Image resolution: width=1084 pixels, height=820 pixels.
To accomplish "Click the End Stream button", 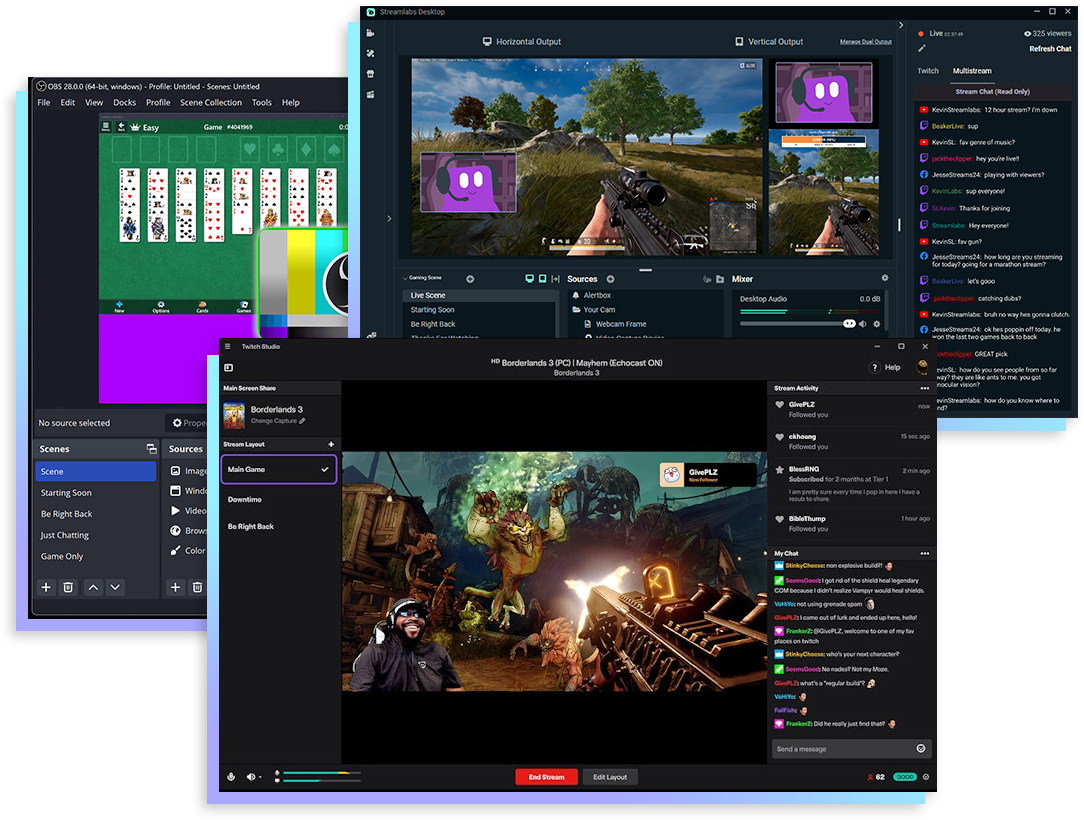I will point(546,777).
